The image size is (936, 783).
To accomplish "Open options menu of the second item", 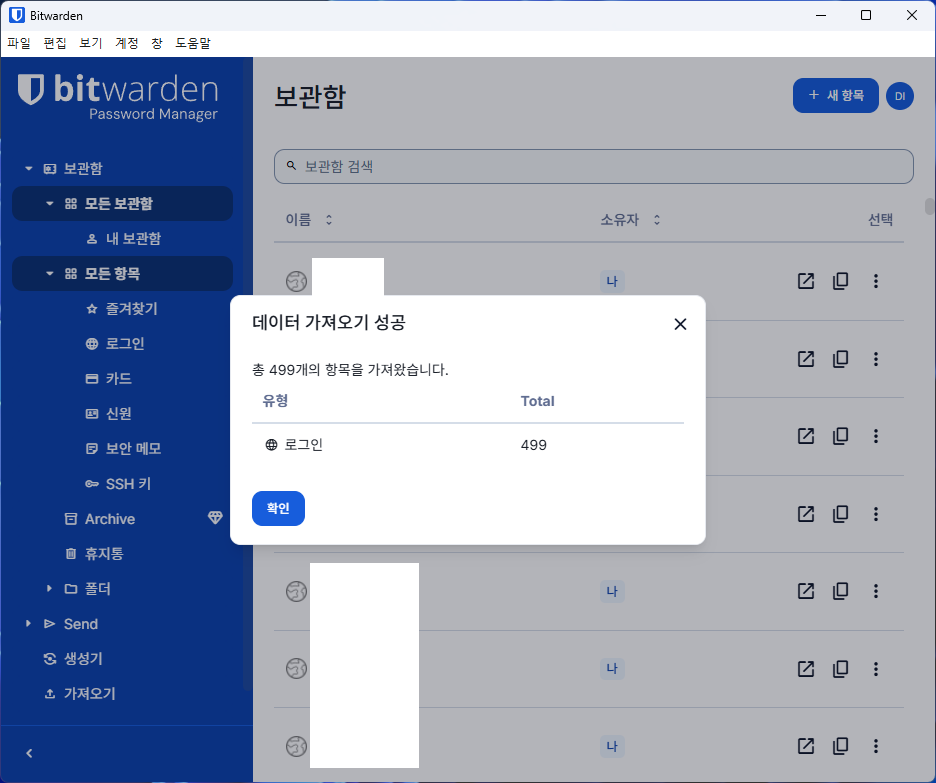I will click(876, 359).
